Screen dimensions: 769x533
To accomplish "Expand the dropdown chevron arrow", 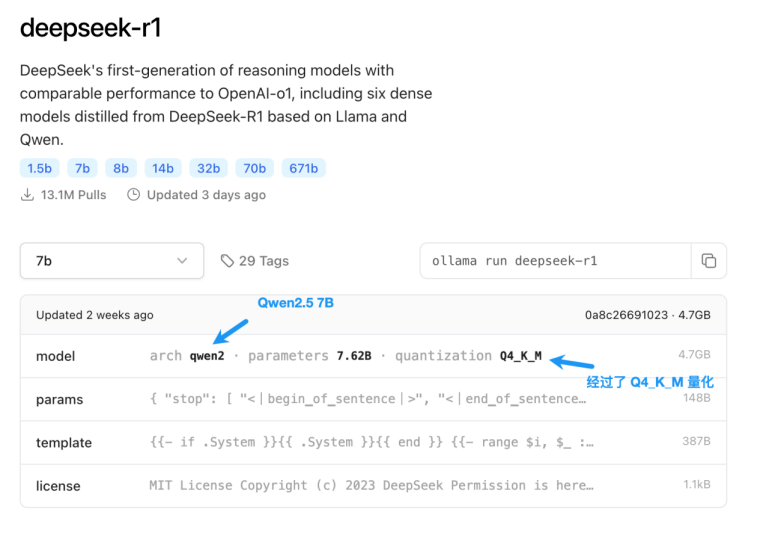I will pos(182,261).
